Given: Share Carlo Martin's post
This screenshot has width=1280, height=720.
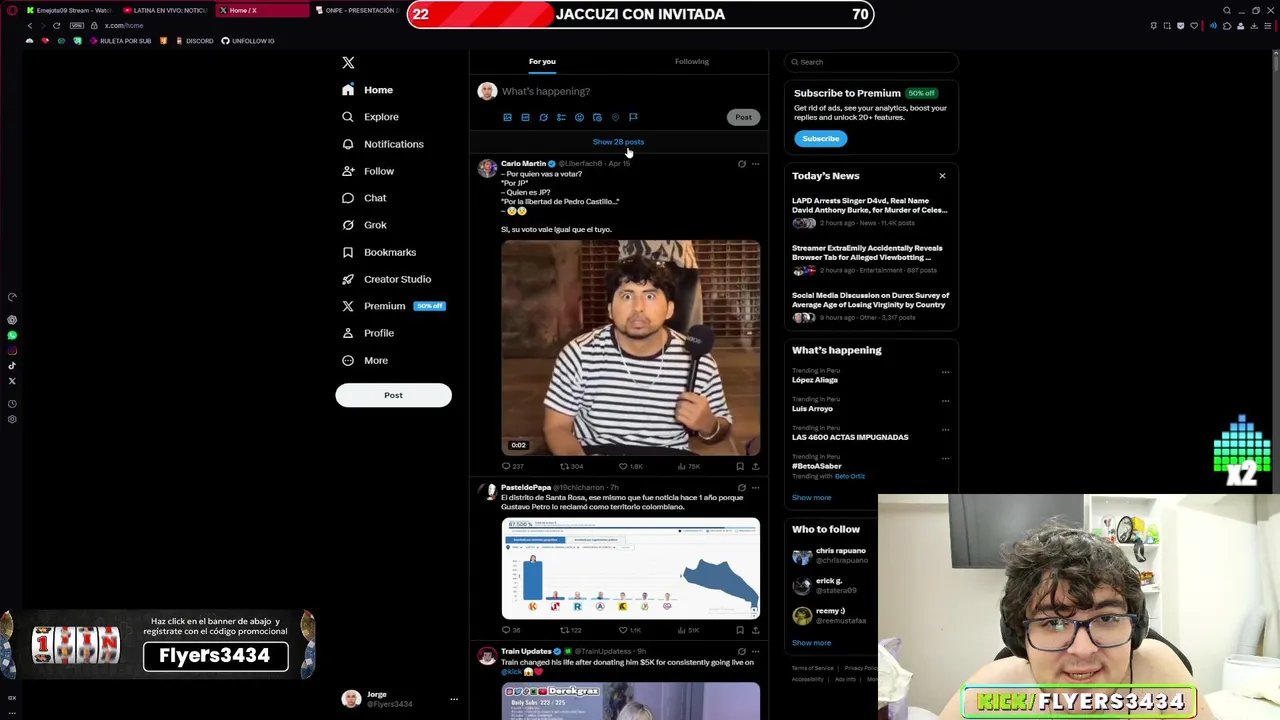Looking at the screenshot, I should pos(755,466).
